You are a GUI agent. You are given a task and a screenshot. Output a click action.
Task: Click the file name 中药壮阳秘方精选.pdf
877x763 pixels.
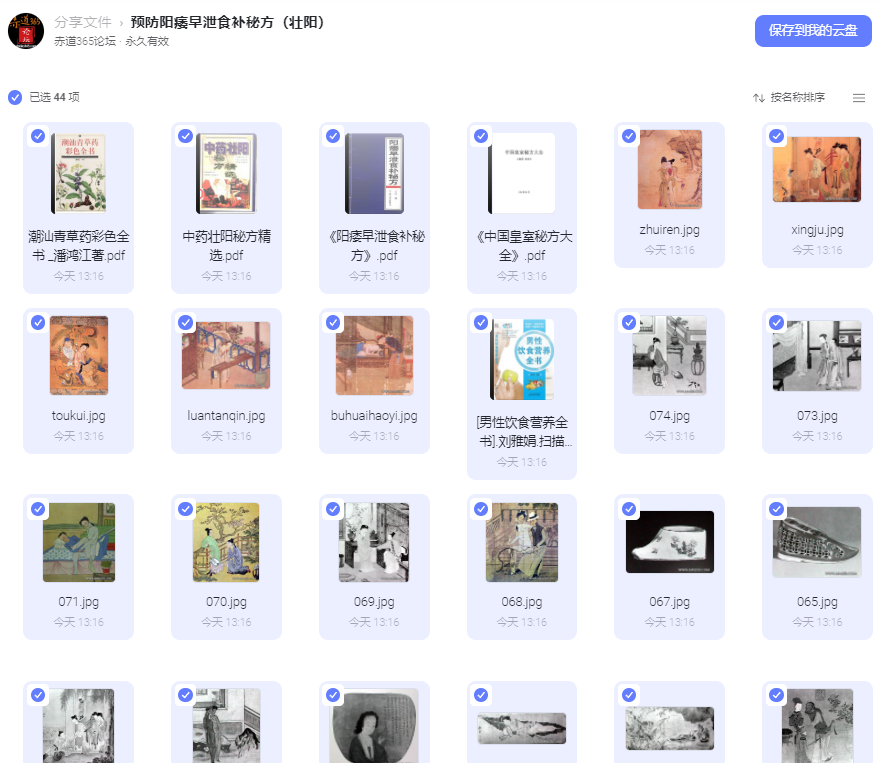tap(226, 246)
